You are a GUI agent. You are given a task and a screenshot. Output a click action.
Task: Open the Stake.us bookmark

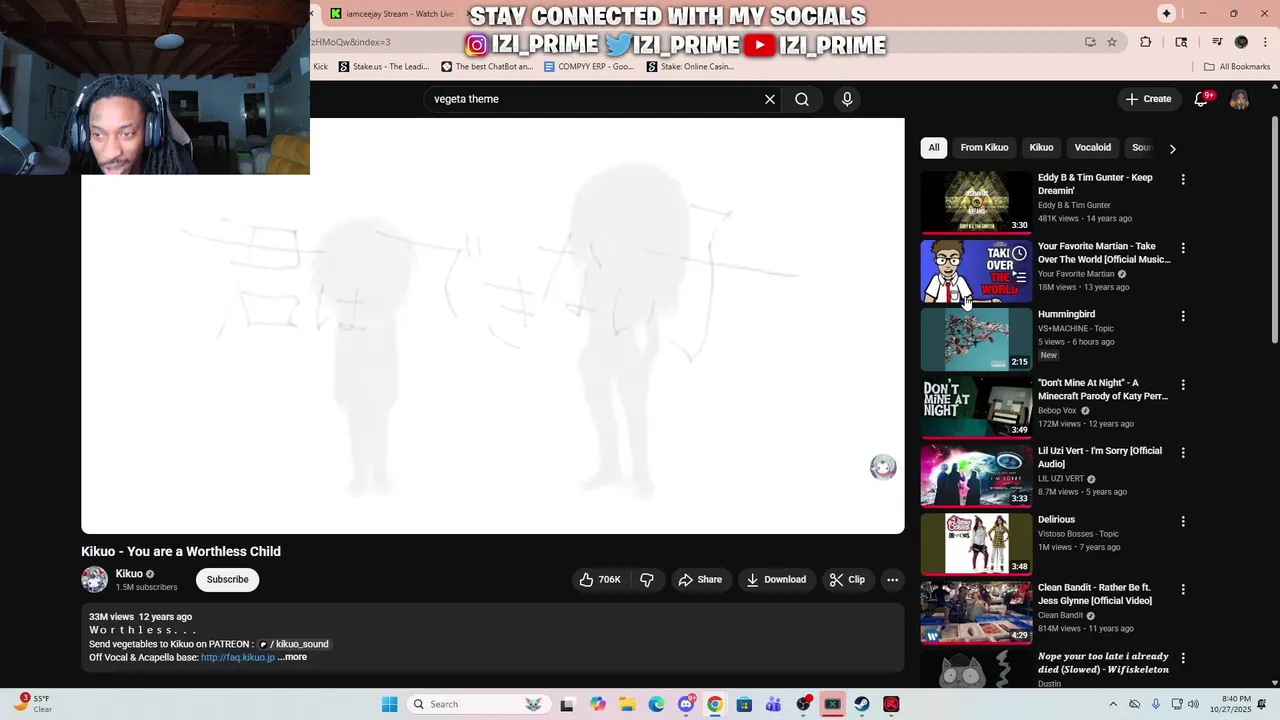click(x=384, y=67)
